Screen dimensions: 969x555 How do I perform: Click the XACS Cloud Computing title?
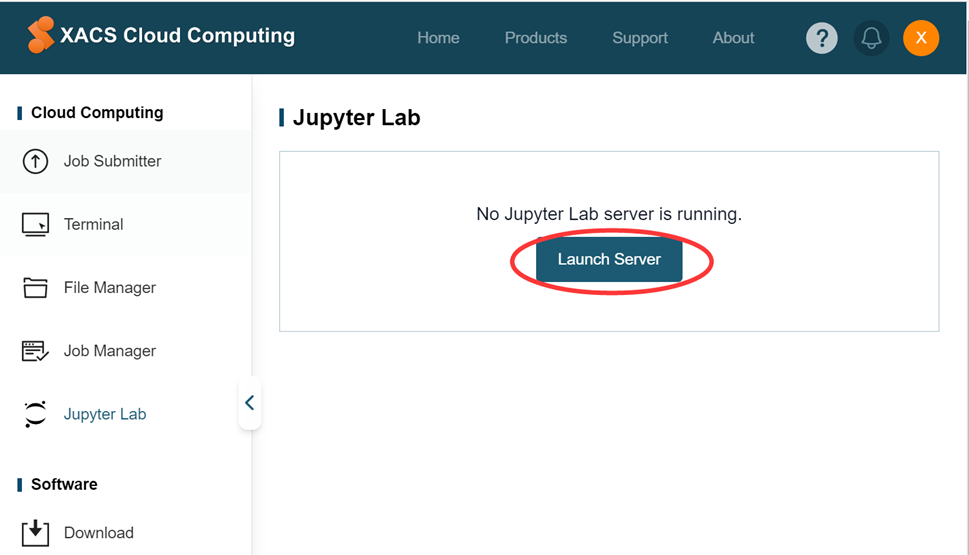pyautogui.click(x=177, y=36)
